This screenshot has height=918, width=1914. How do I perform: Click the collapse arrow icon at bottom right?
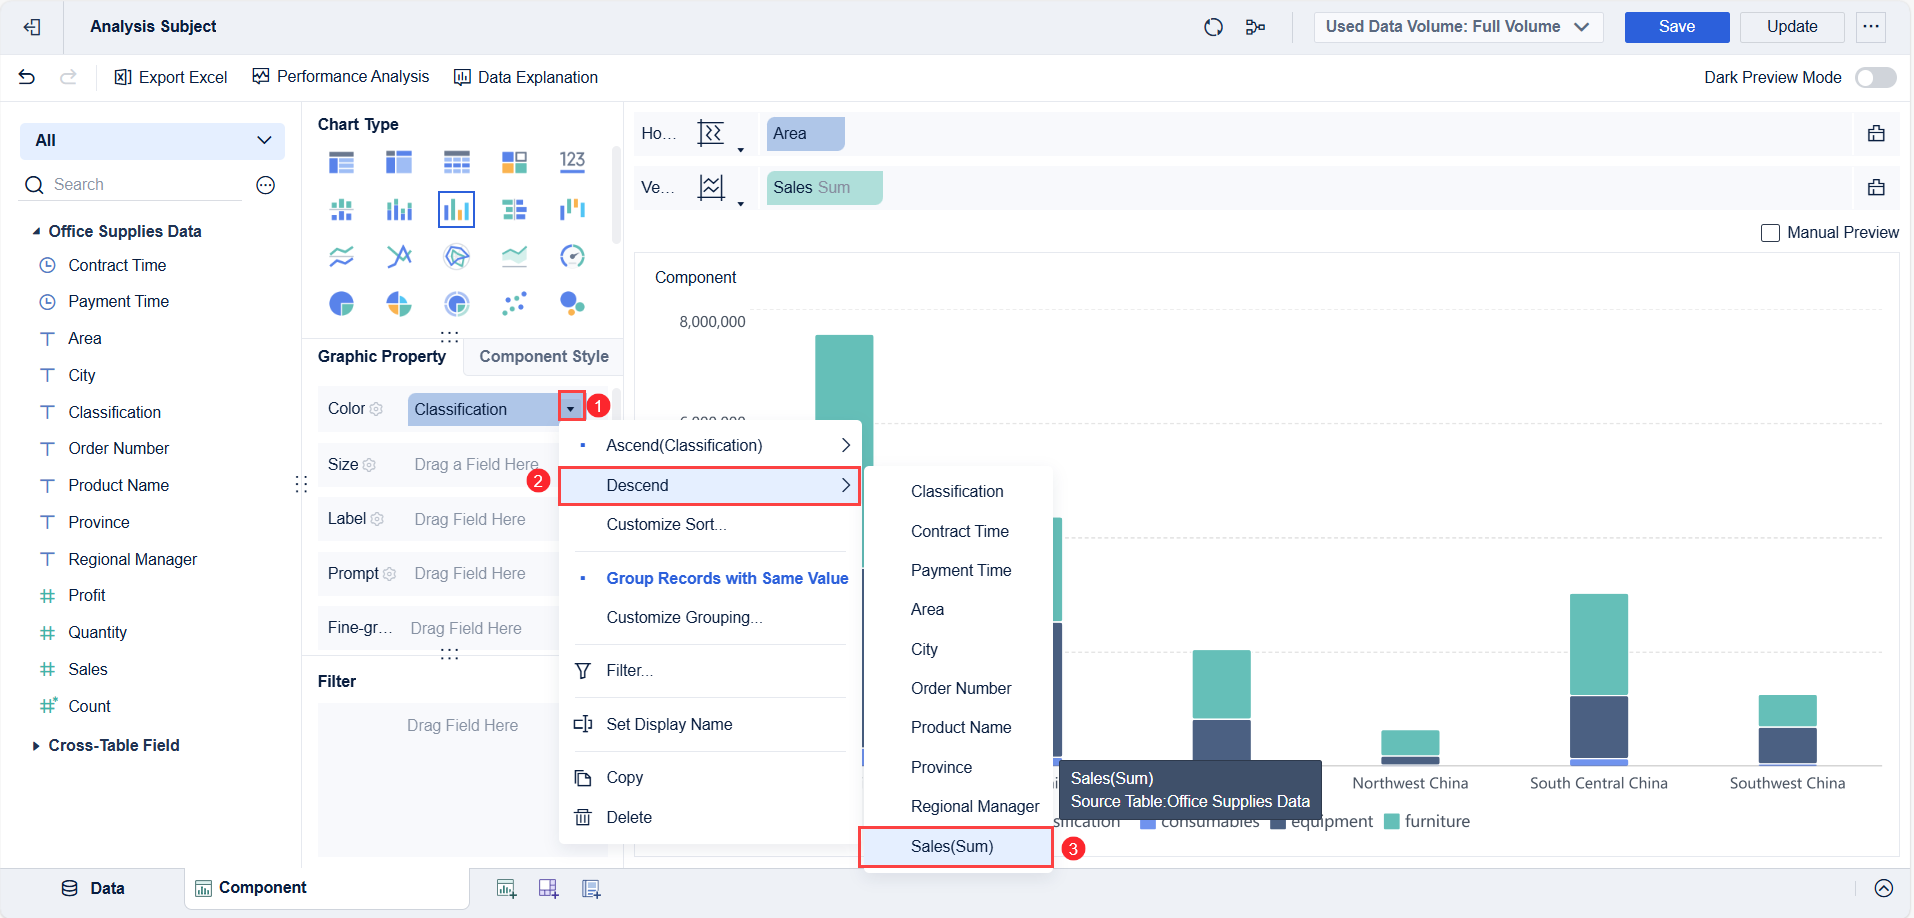click(x=1884, y=888)
